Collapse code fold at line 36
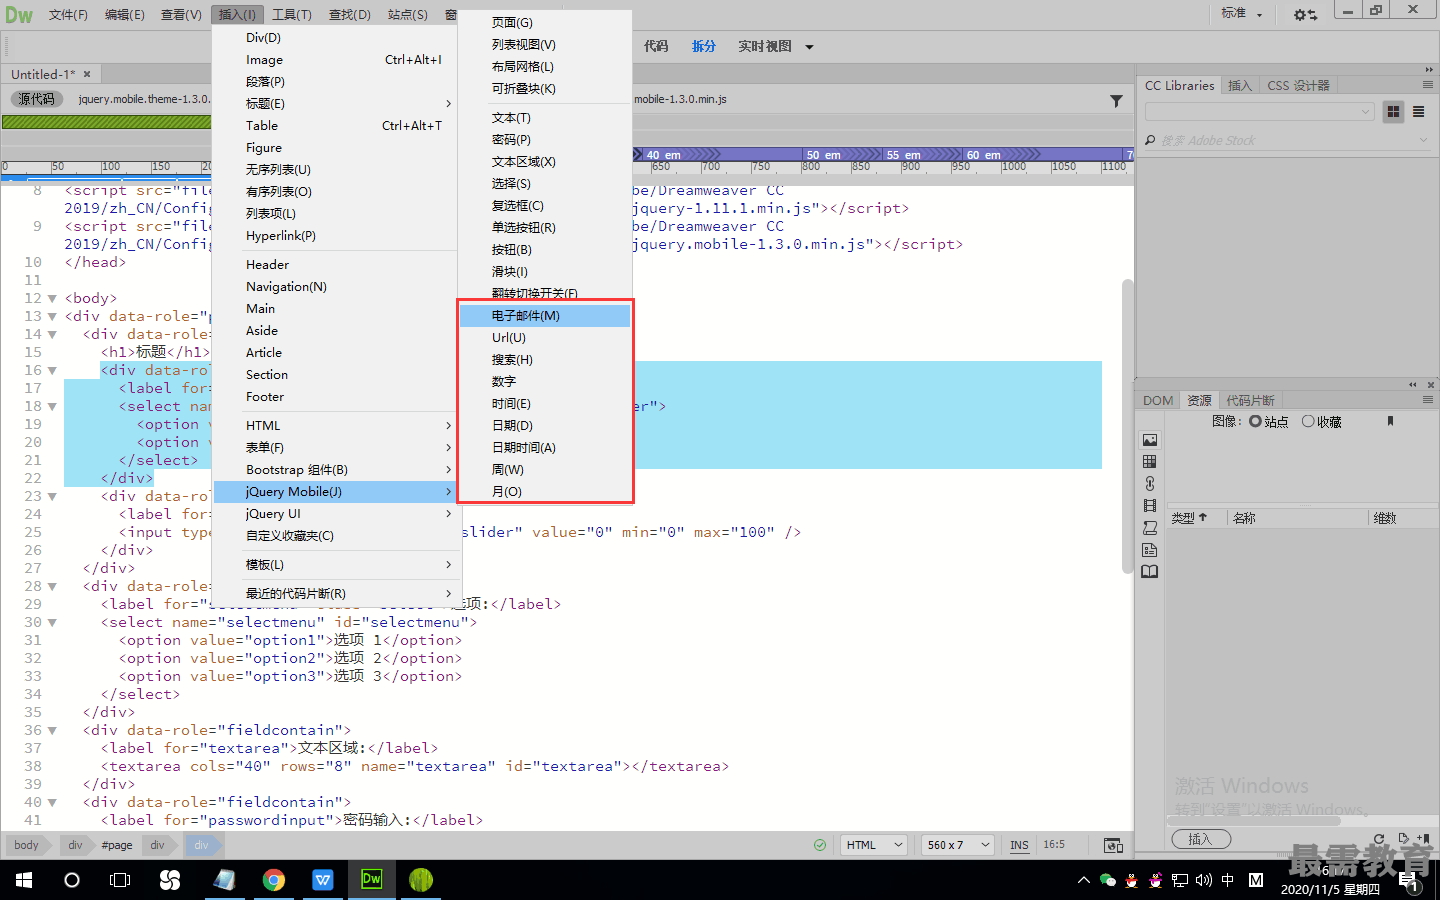 [x=52, y=731]
